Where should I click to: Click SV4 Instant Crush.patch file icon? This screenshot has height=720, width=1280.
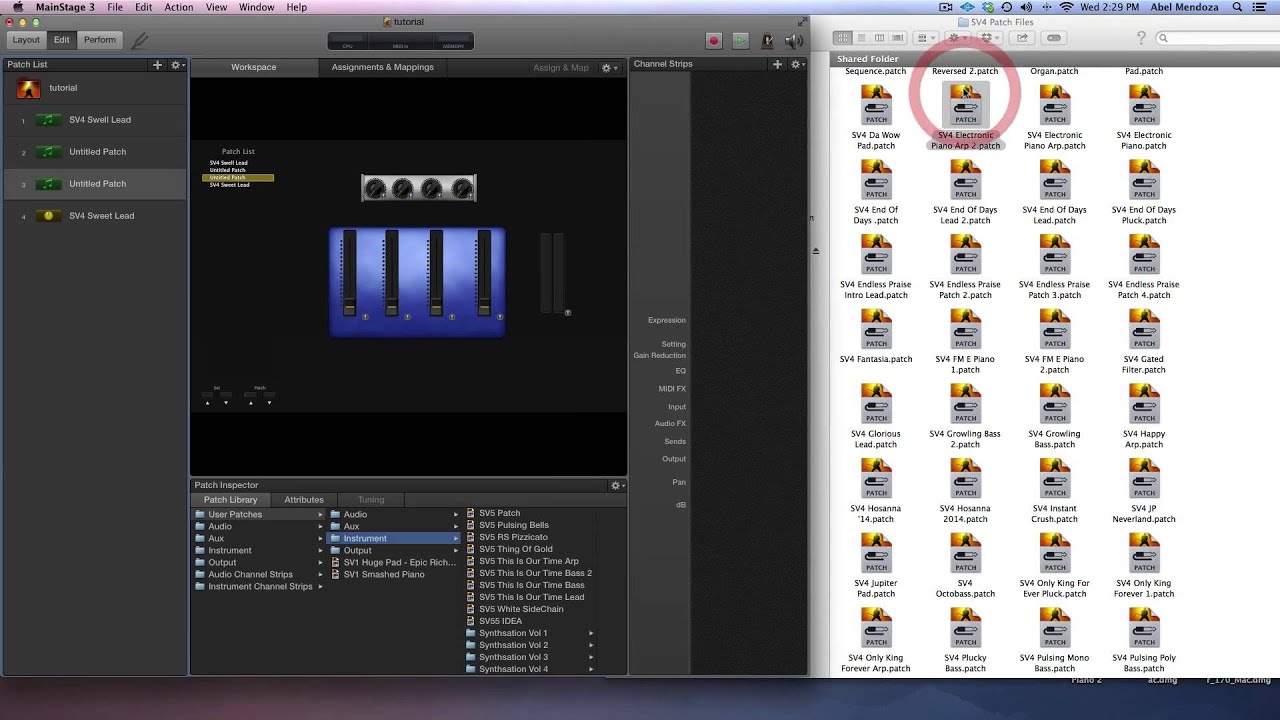click(x=1054, y=478)
